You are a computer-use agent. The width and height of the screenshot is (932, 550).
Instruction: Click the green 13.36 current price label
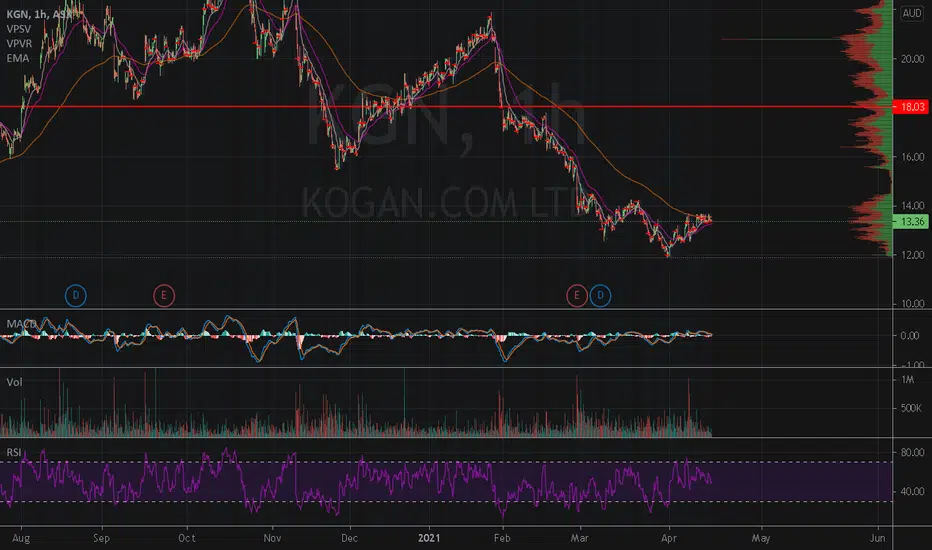[x=911, y=222]
